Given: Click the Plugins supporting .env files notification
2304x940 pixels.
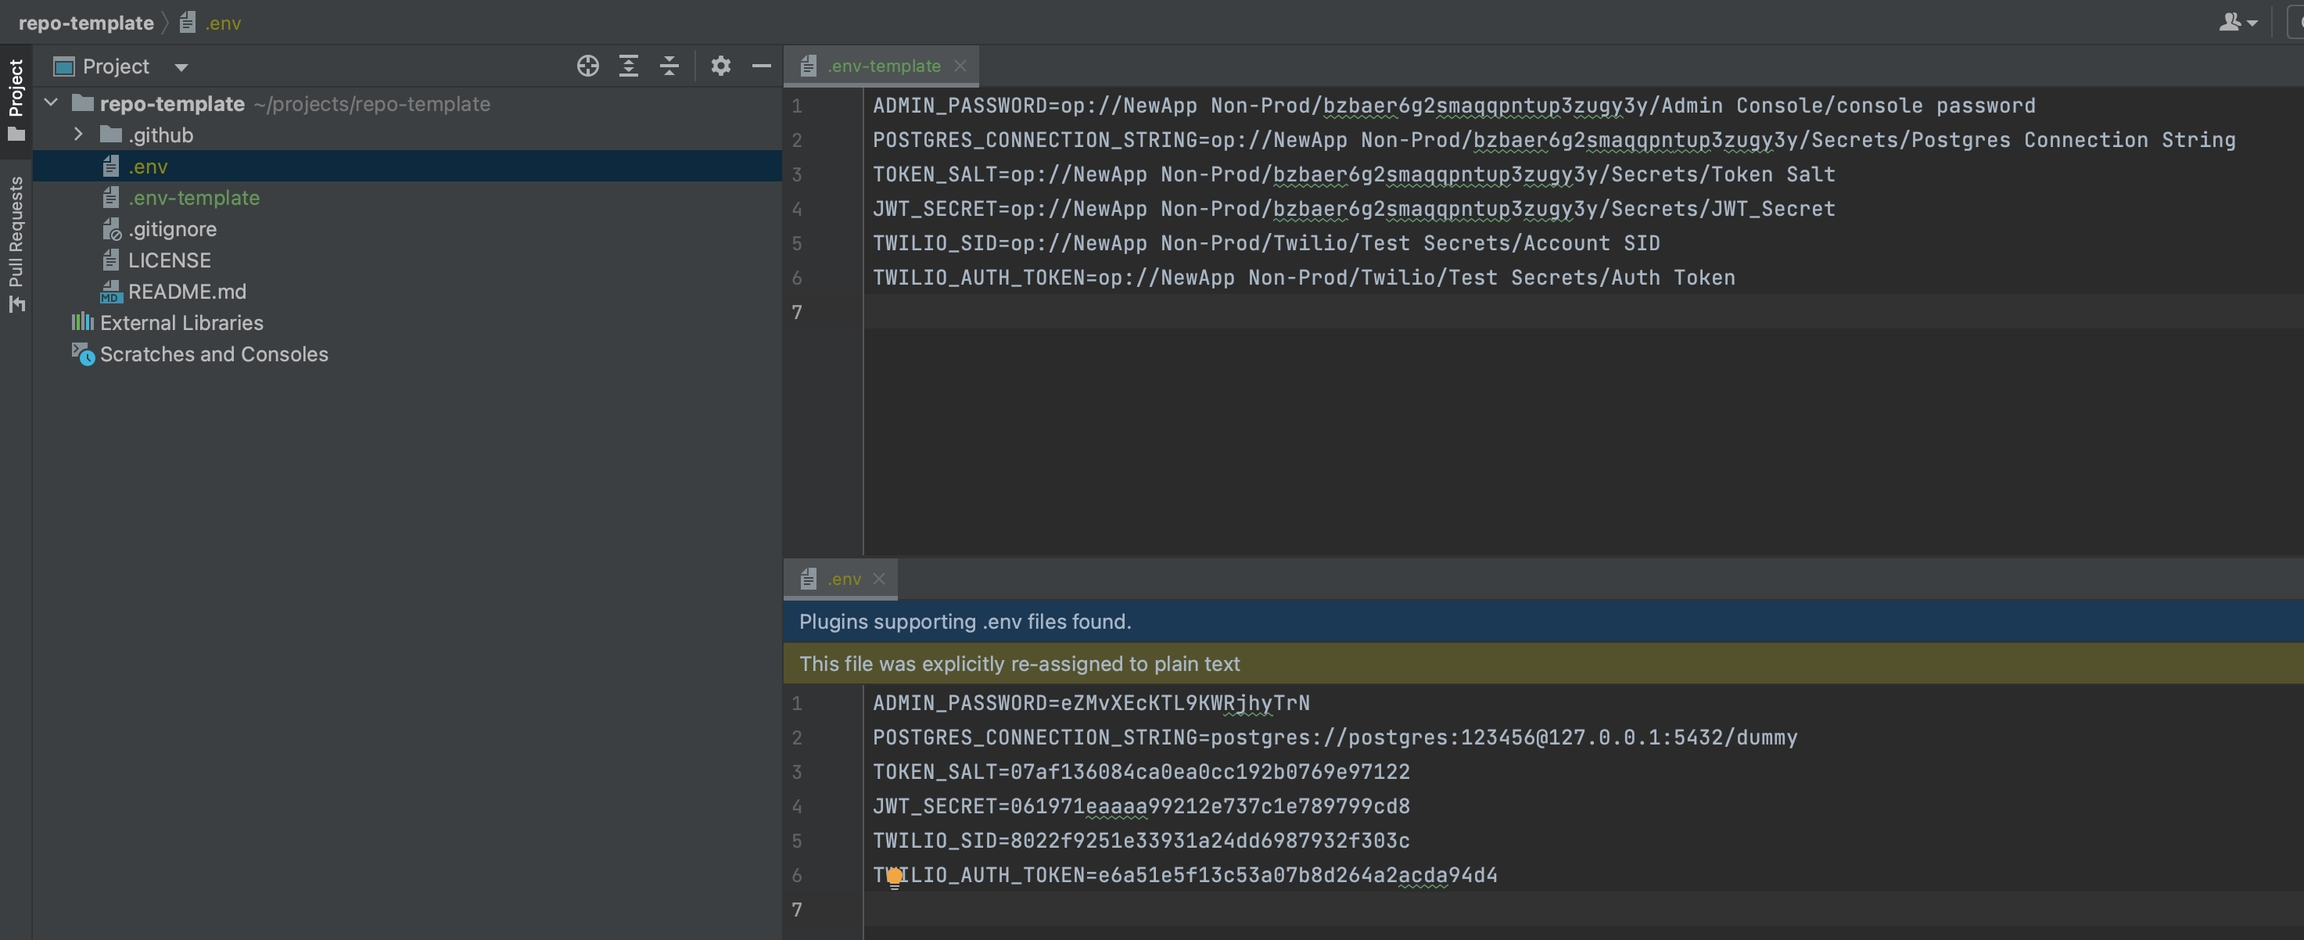Looking at the screenshot, I should click(x=965, y=621).
